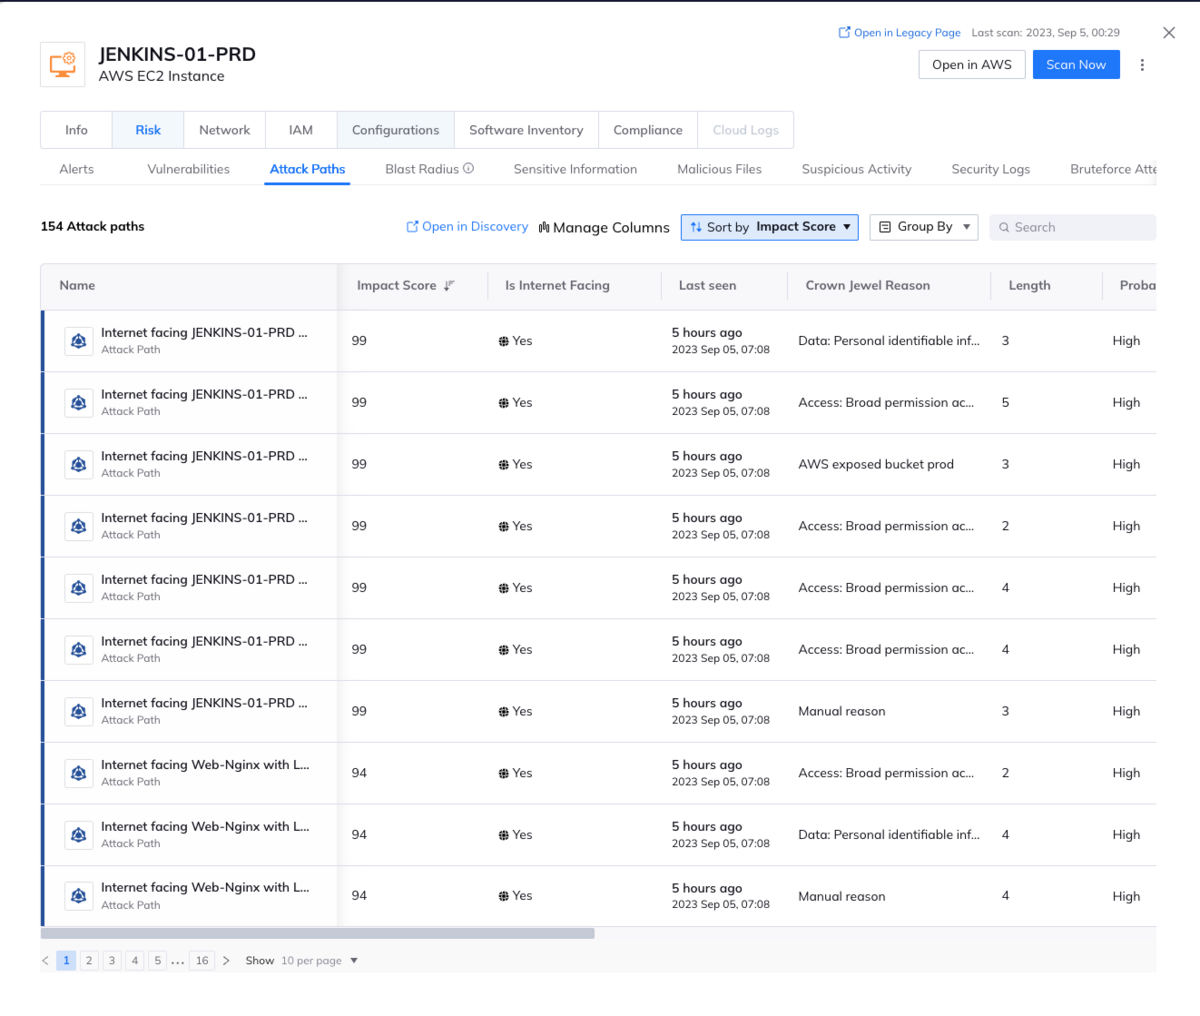Image resolution: width=1200 pixels, height=1016 pixels.
Task: Click attack path icon in the Jenkins Manual reason row
Action: tap(78, 712)
